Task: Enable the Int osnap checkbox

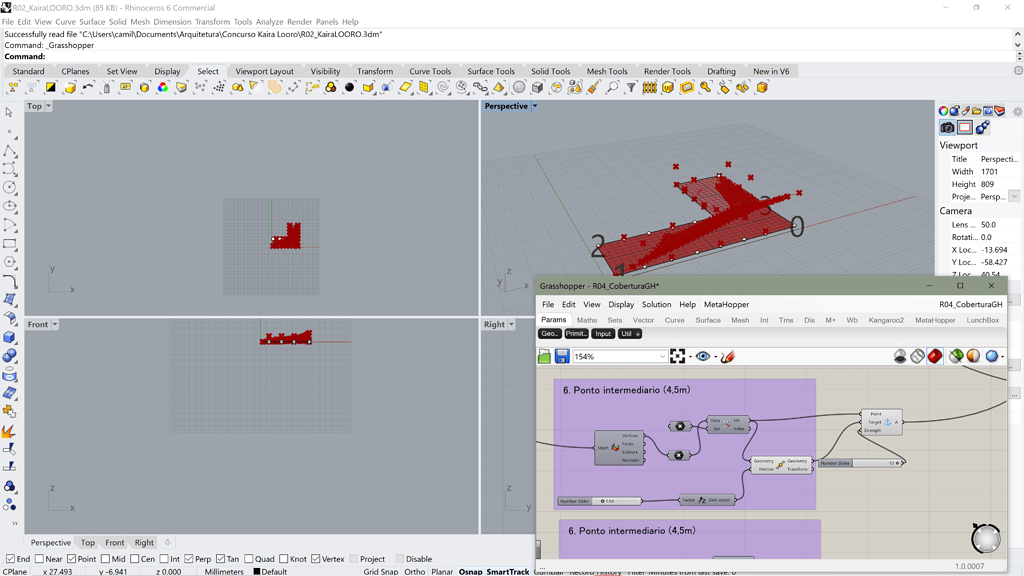Action: 163,559
